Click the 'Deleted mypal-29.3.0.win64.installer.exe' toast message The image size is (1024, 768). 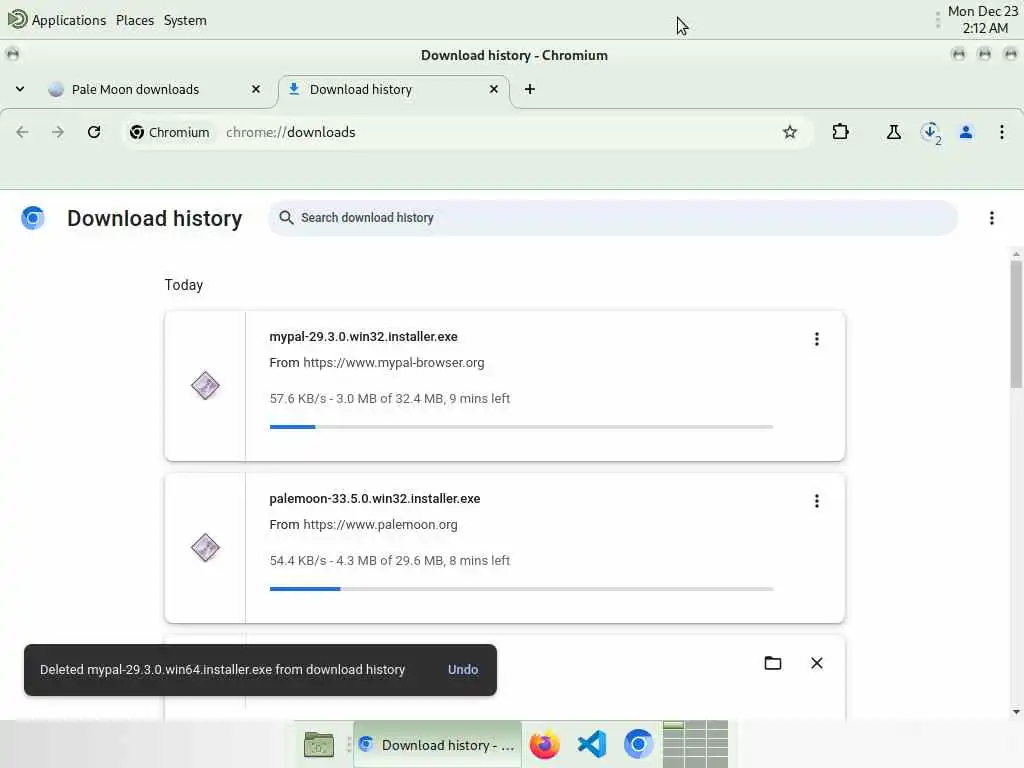[222, 670]
